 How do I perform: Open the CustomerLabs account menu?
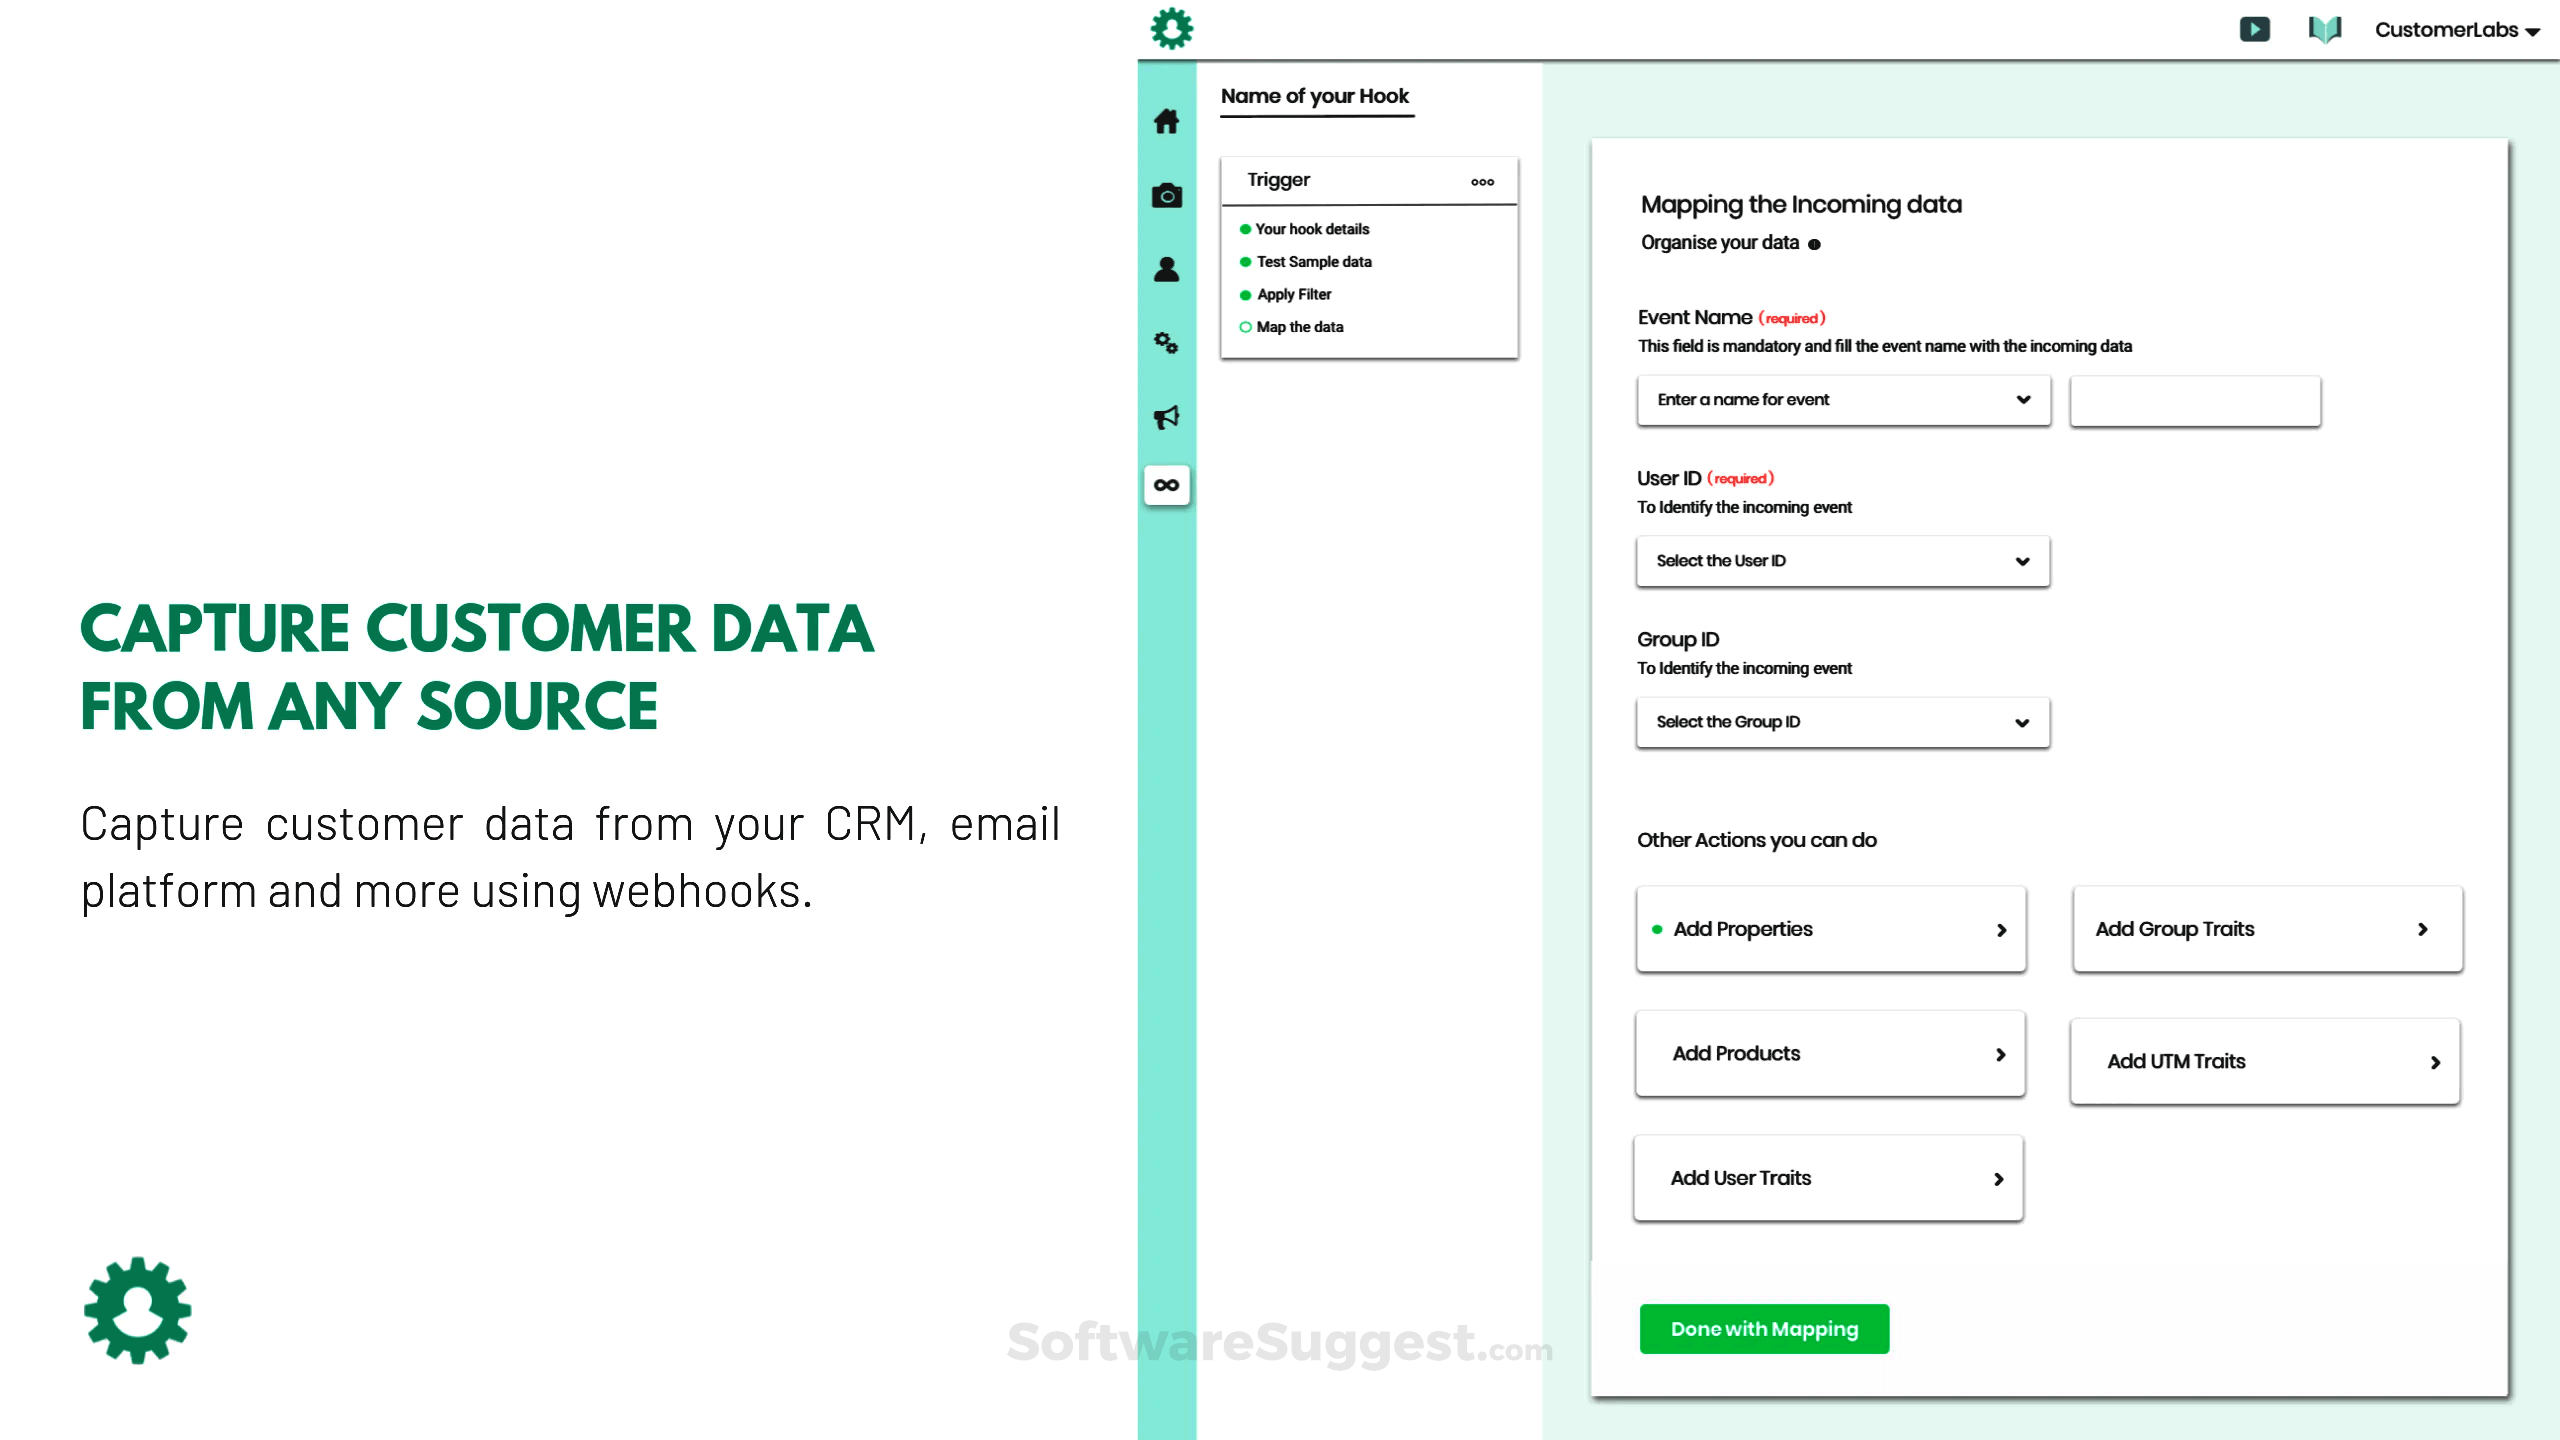[x=2455, y=29]
